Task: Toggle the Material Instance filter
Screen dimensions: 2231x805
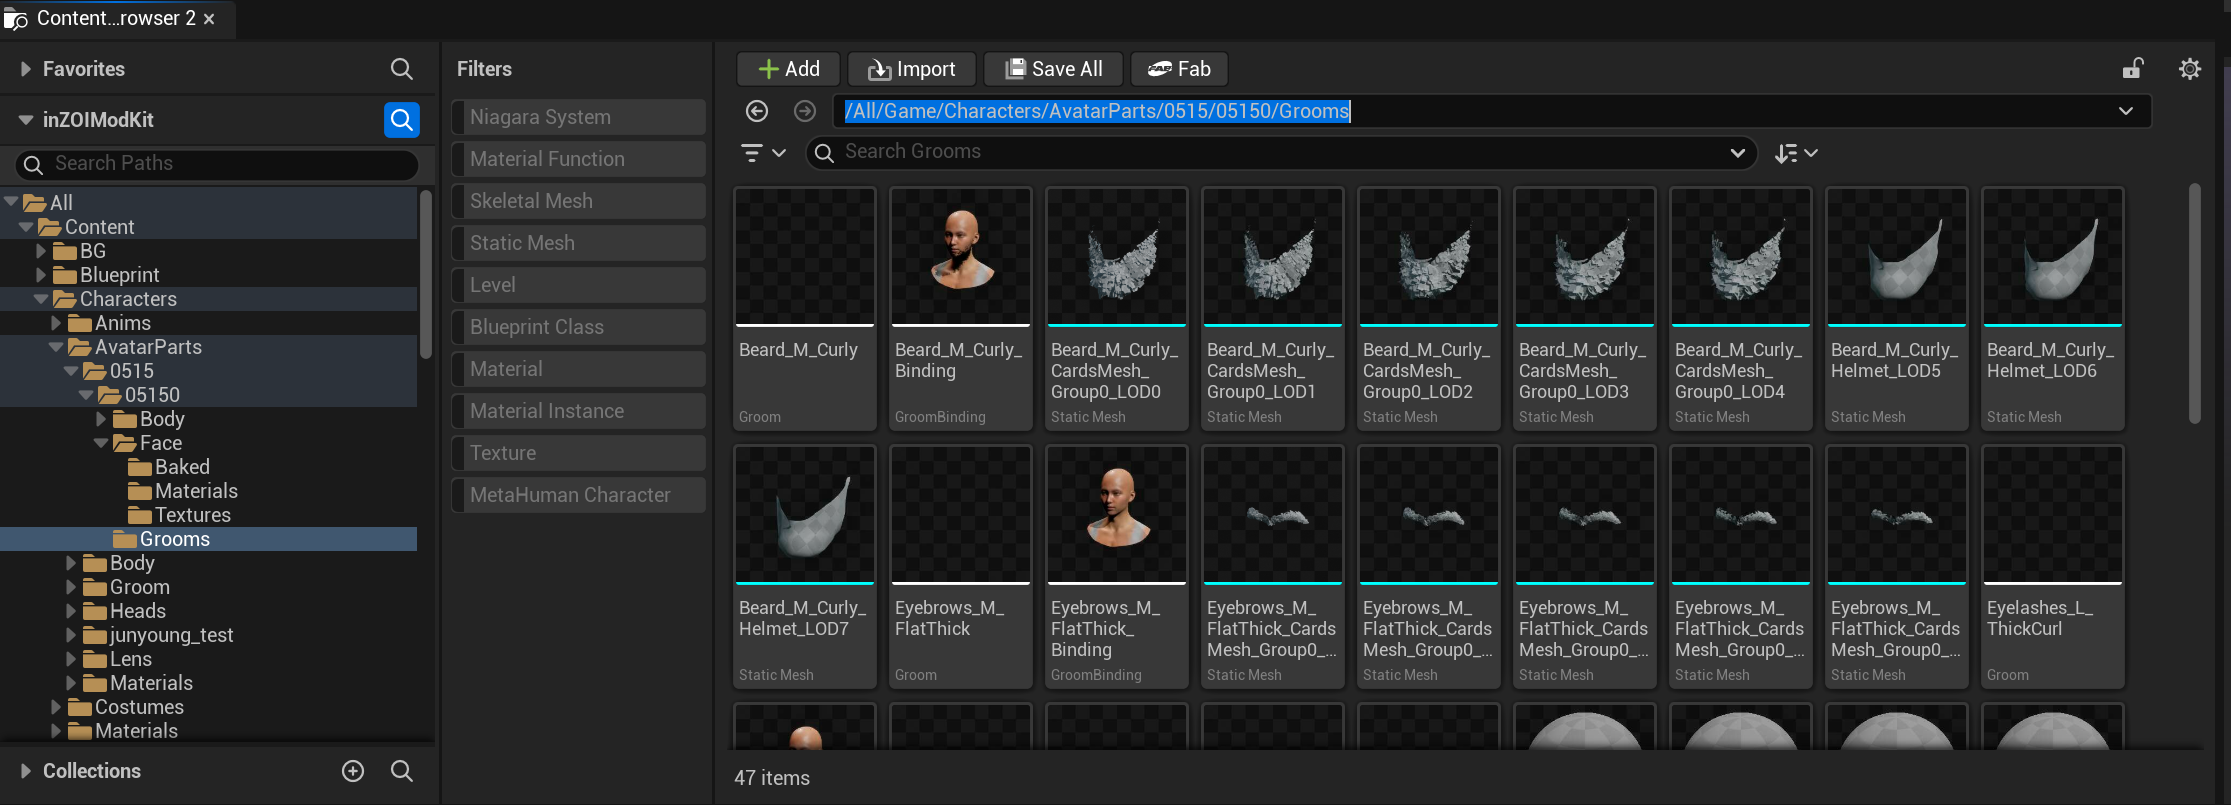Action: point(579,411)
